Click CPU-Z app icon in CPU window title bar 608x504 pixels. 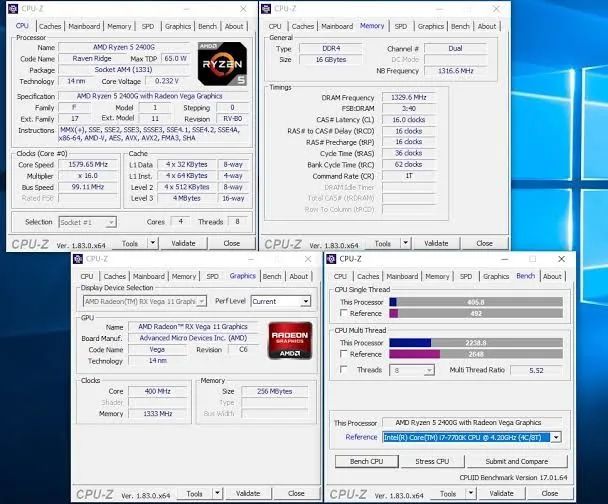[x=13, y=9]
